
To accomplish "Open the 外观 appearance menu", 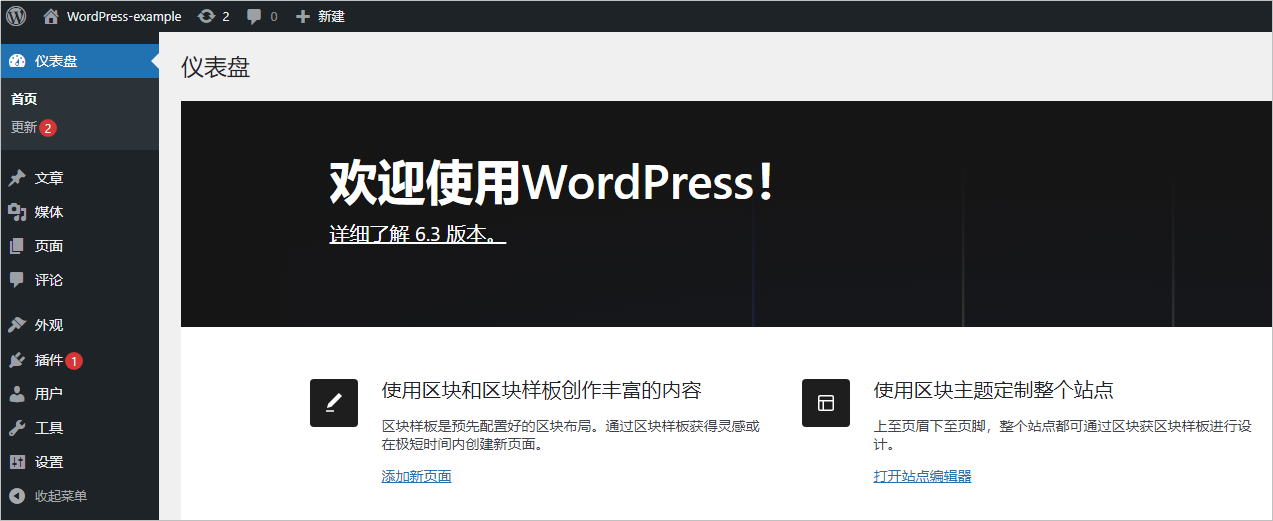I will 49,325.
